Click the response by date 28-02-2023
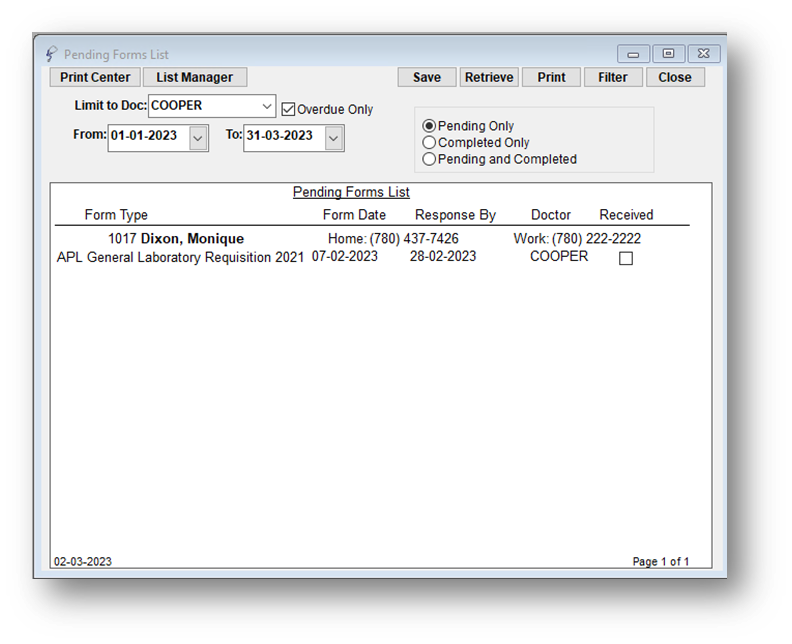This screenshot has height=644, width=792. pyautogui.click(x=443, y=257)
